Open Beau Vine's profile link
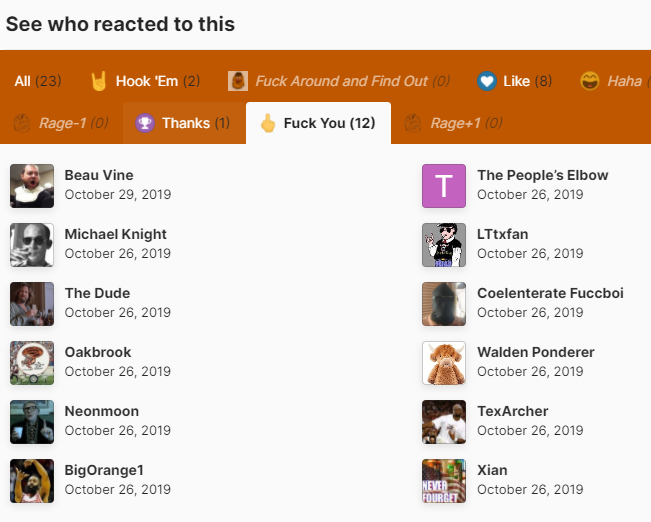Screen dimensions: 651x522 pyautogui.click(x=99, y=175)
